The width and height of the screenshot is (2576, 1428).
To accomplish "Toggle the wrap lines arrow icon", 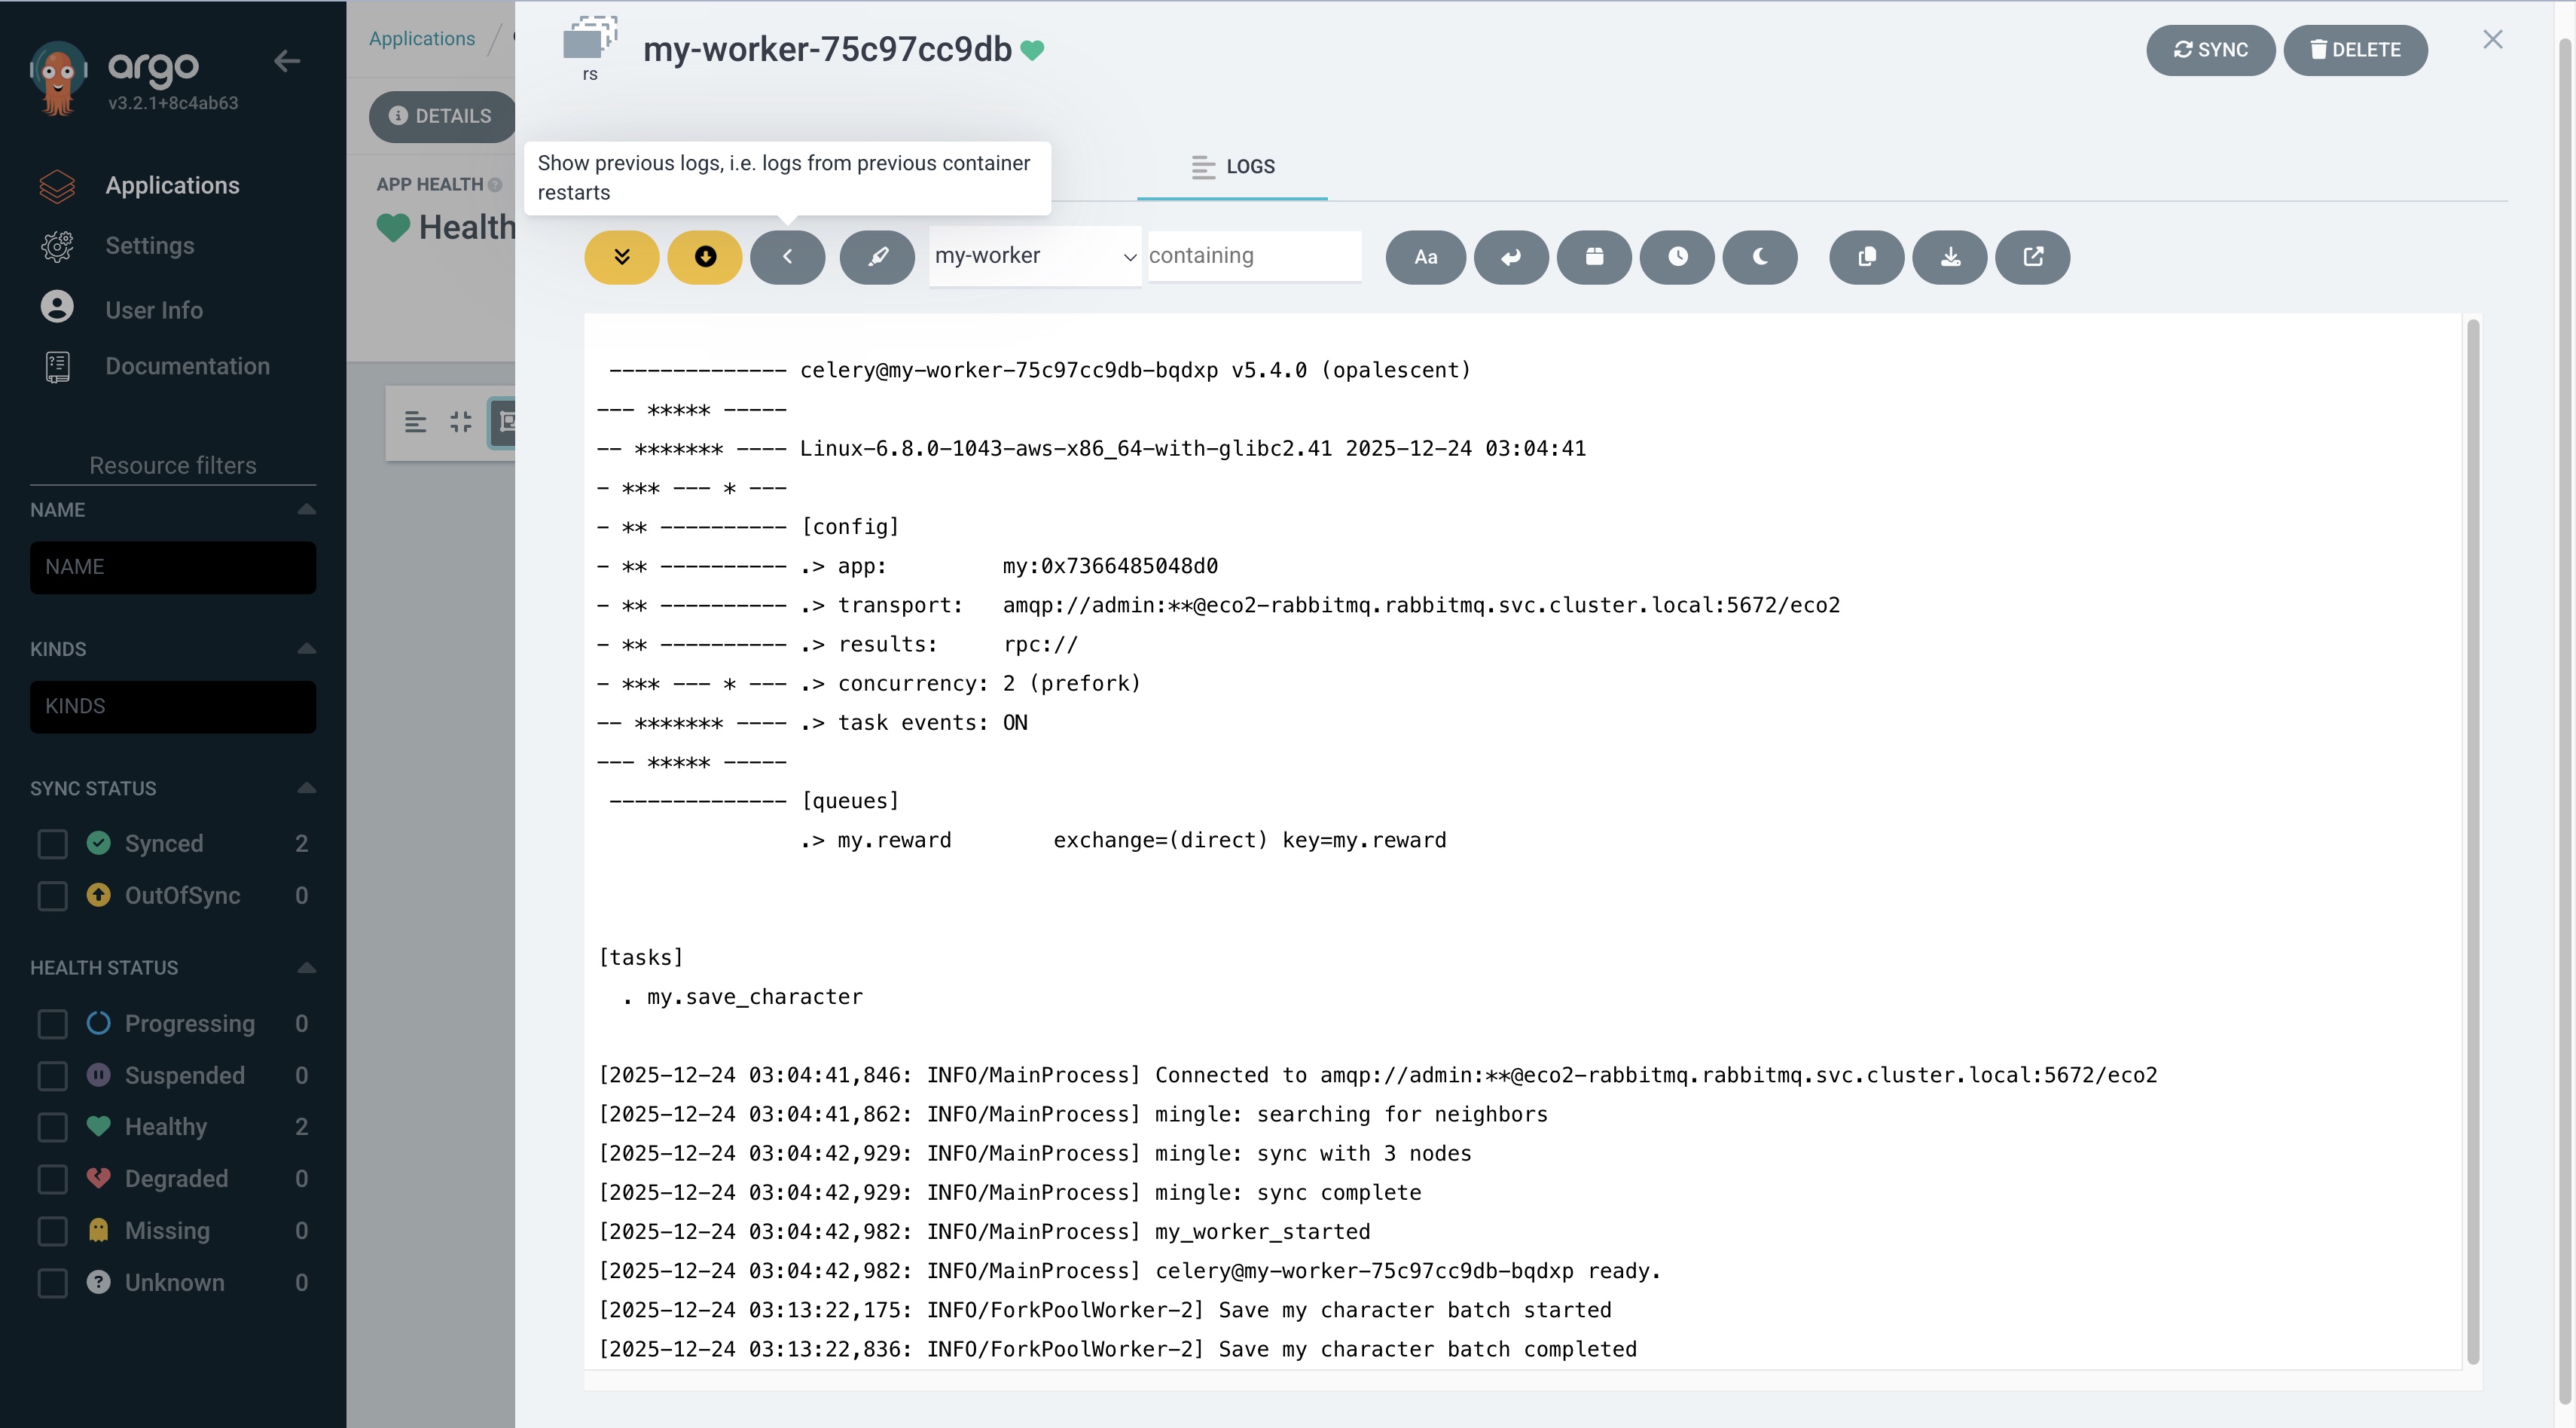I will [1511, 257].
